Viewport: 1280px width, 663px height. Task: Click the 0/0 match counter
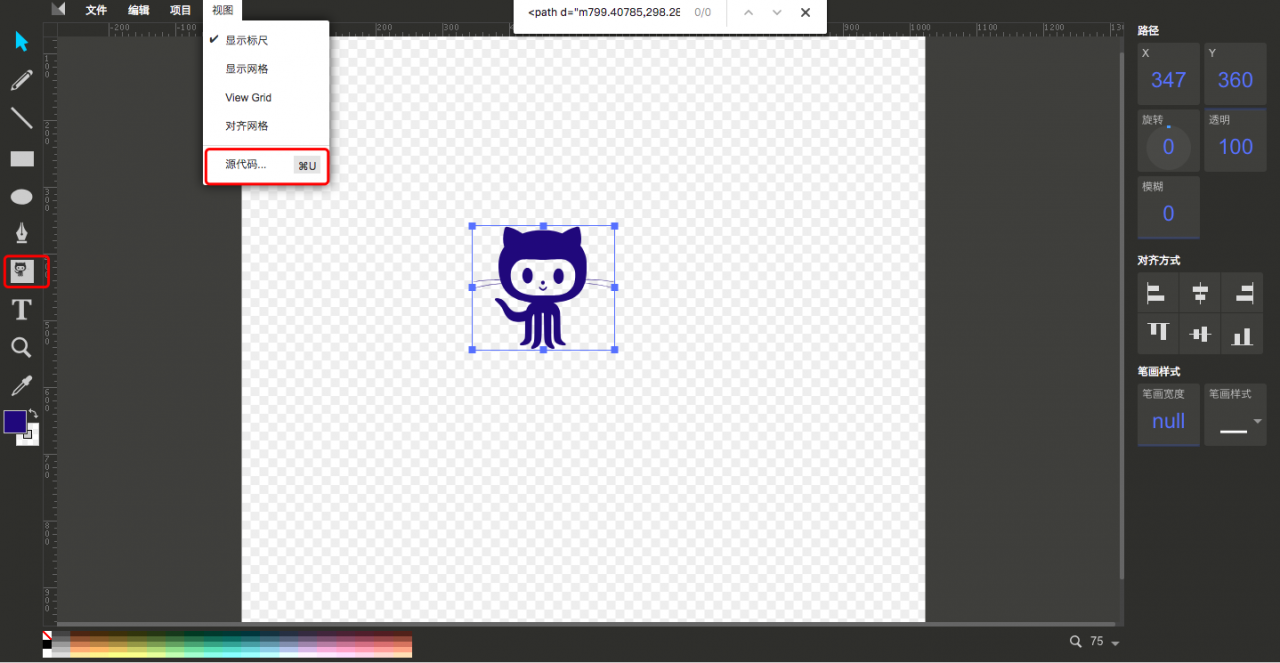click(x=703, y=13)
